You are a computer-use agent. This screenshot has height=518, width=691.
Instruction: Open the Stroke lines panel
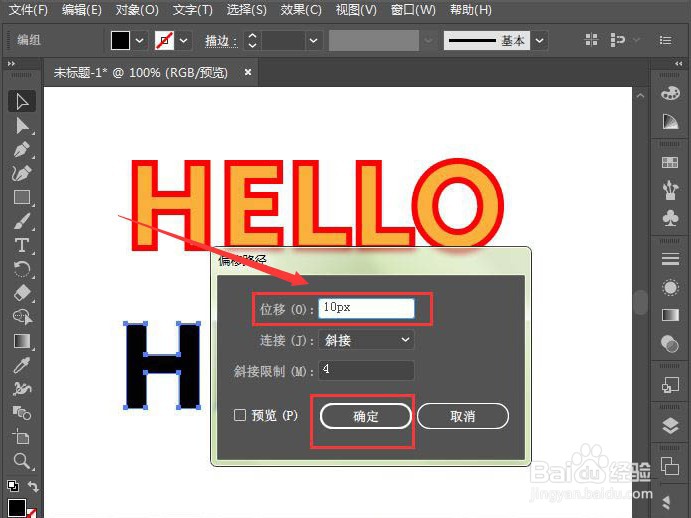(670, 259)
